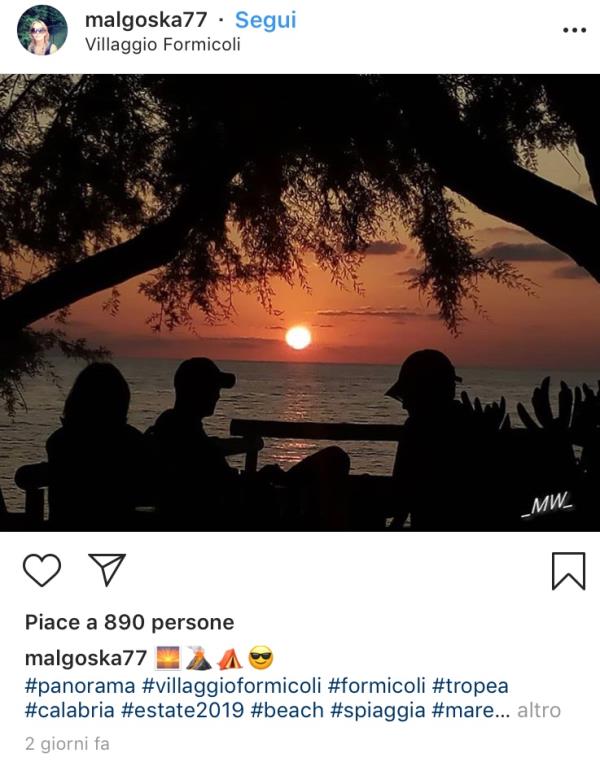Open the three-dot options menu

[573, 31]
